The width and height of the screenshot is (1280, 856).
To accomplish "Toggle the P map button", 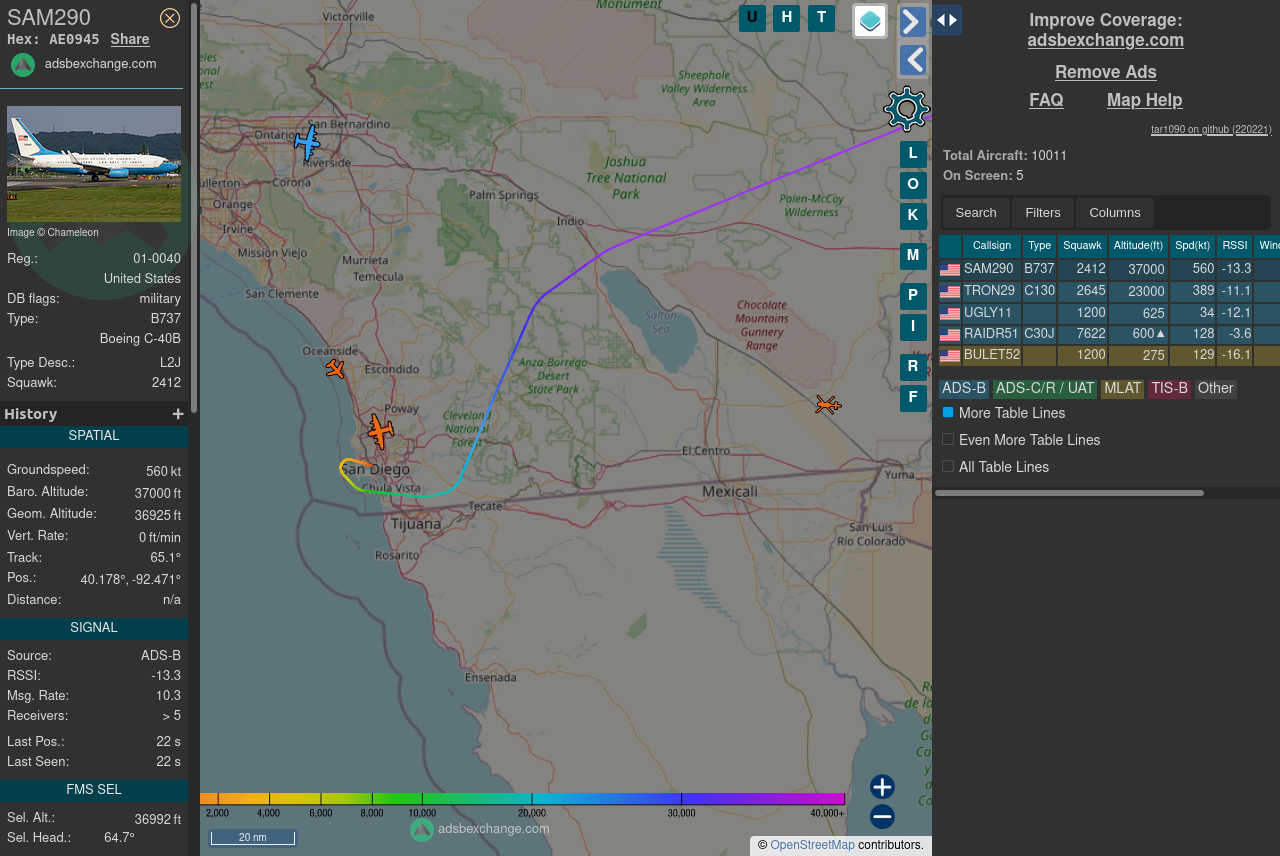I will click(913, 296).
